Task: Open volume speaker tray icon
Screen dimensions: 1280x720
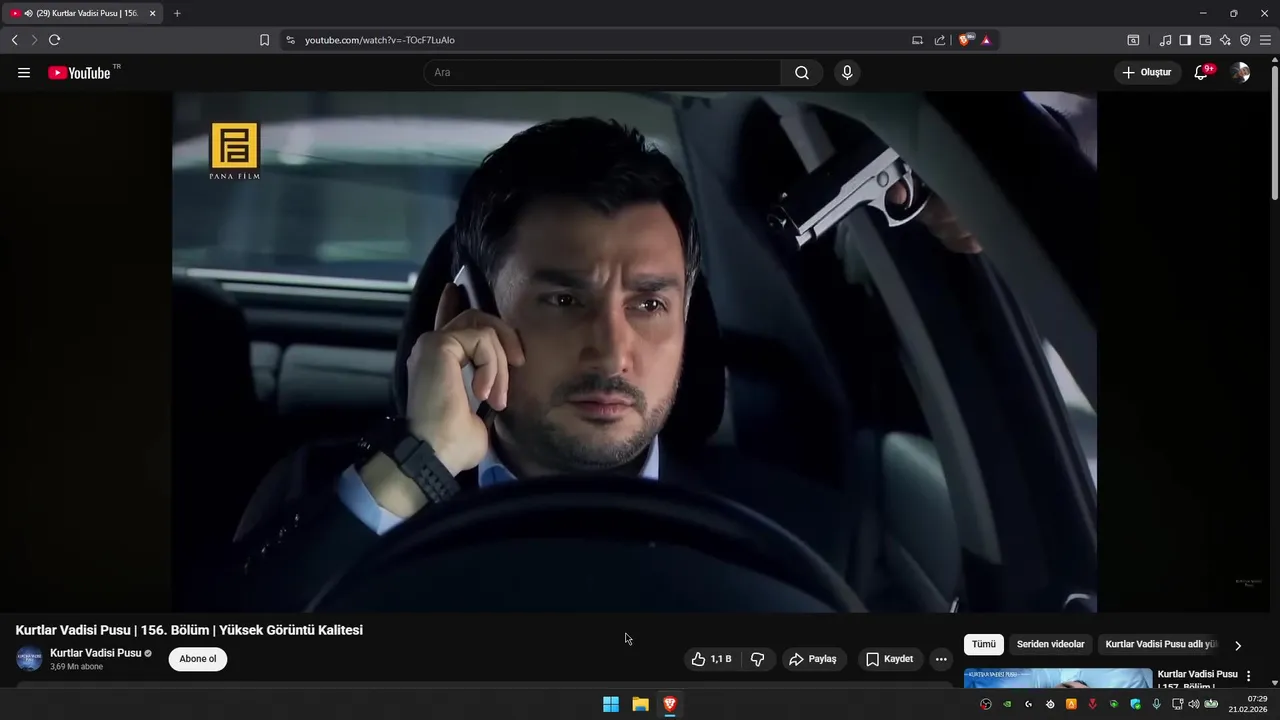Action: 1194,704
